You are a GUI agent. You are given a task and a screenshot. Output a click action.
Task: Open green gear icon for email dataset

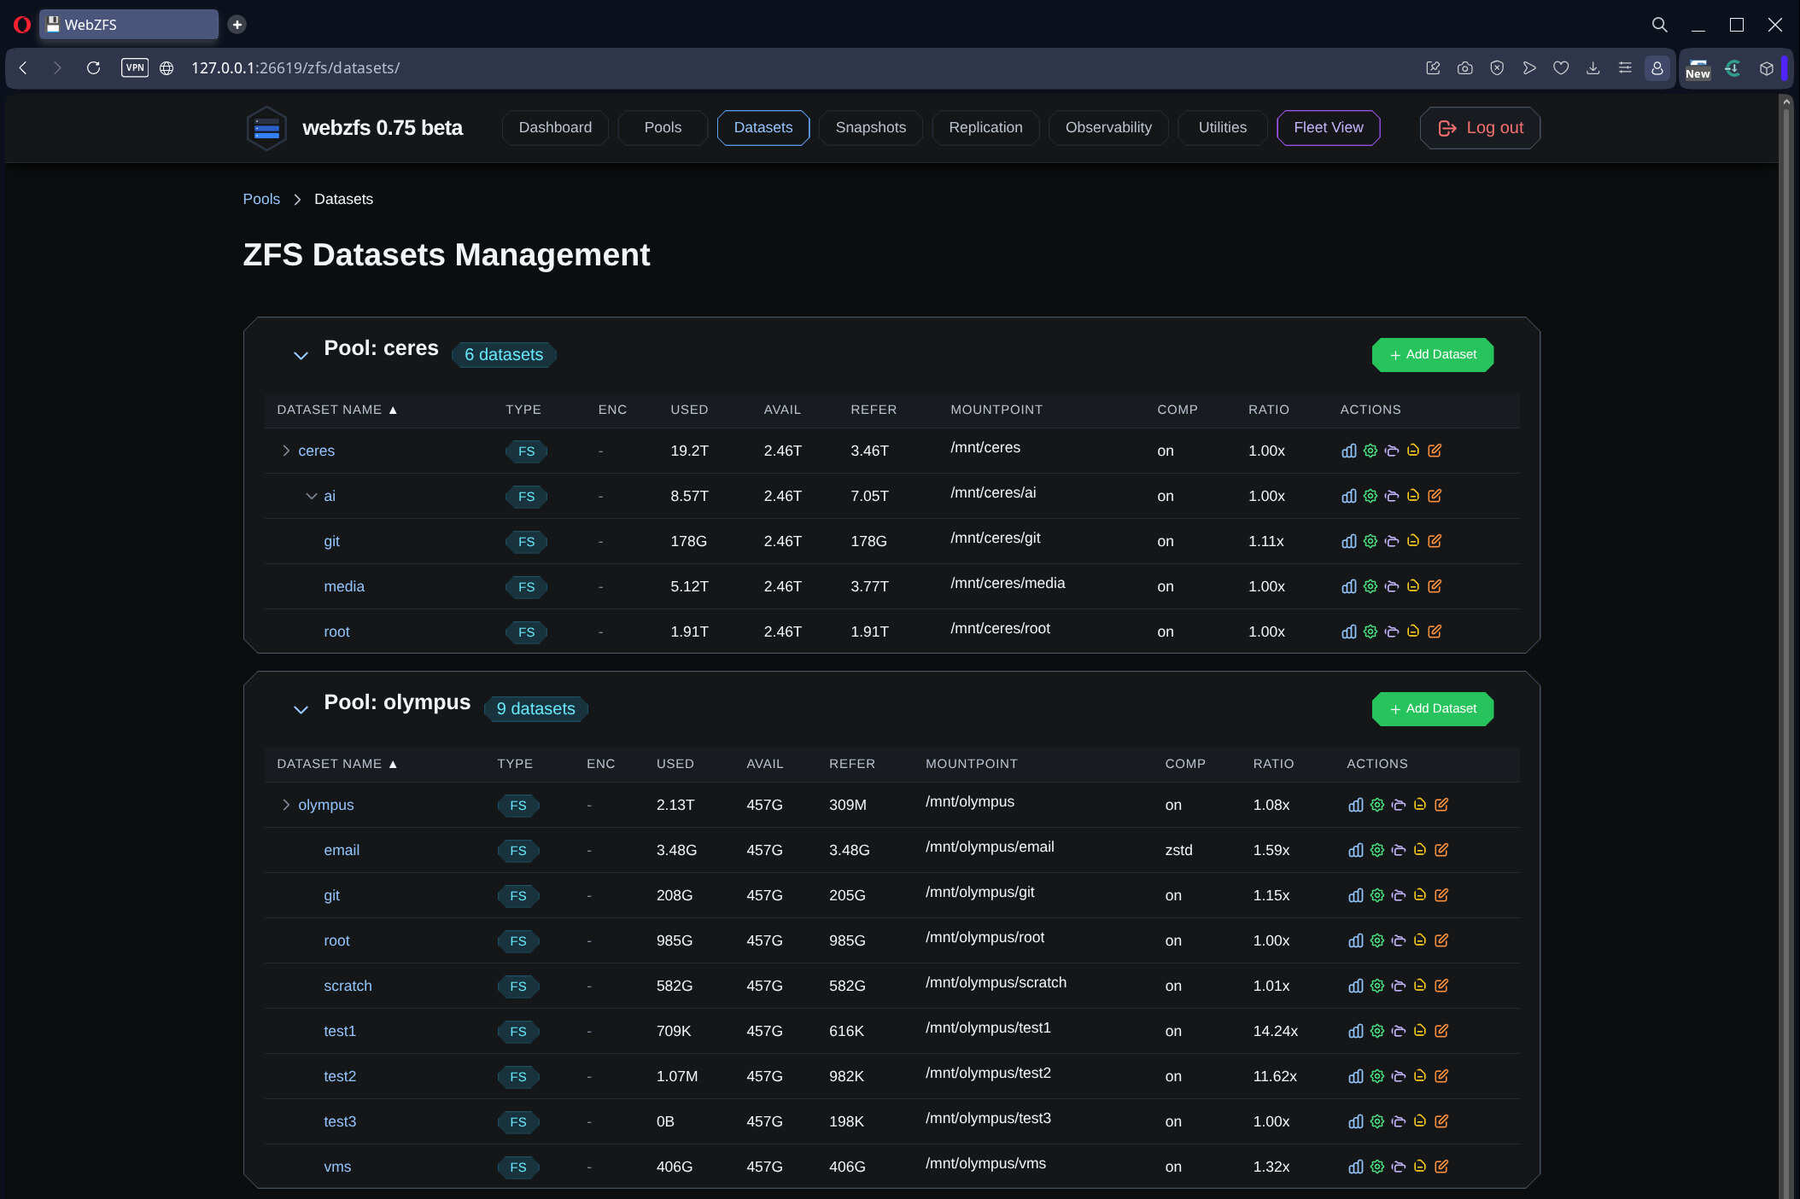point(1377,850)
